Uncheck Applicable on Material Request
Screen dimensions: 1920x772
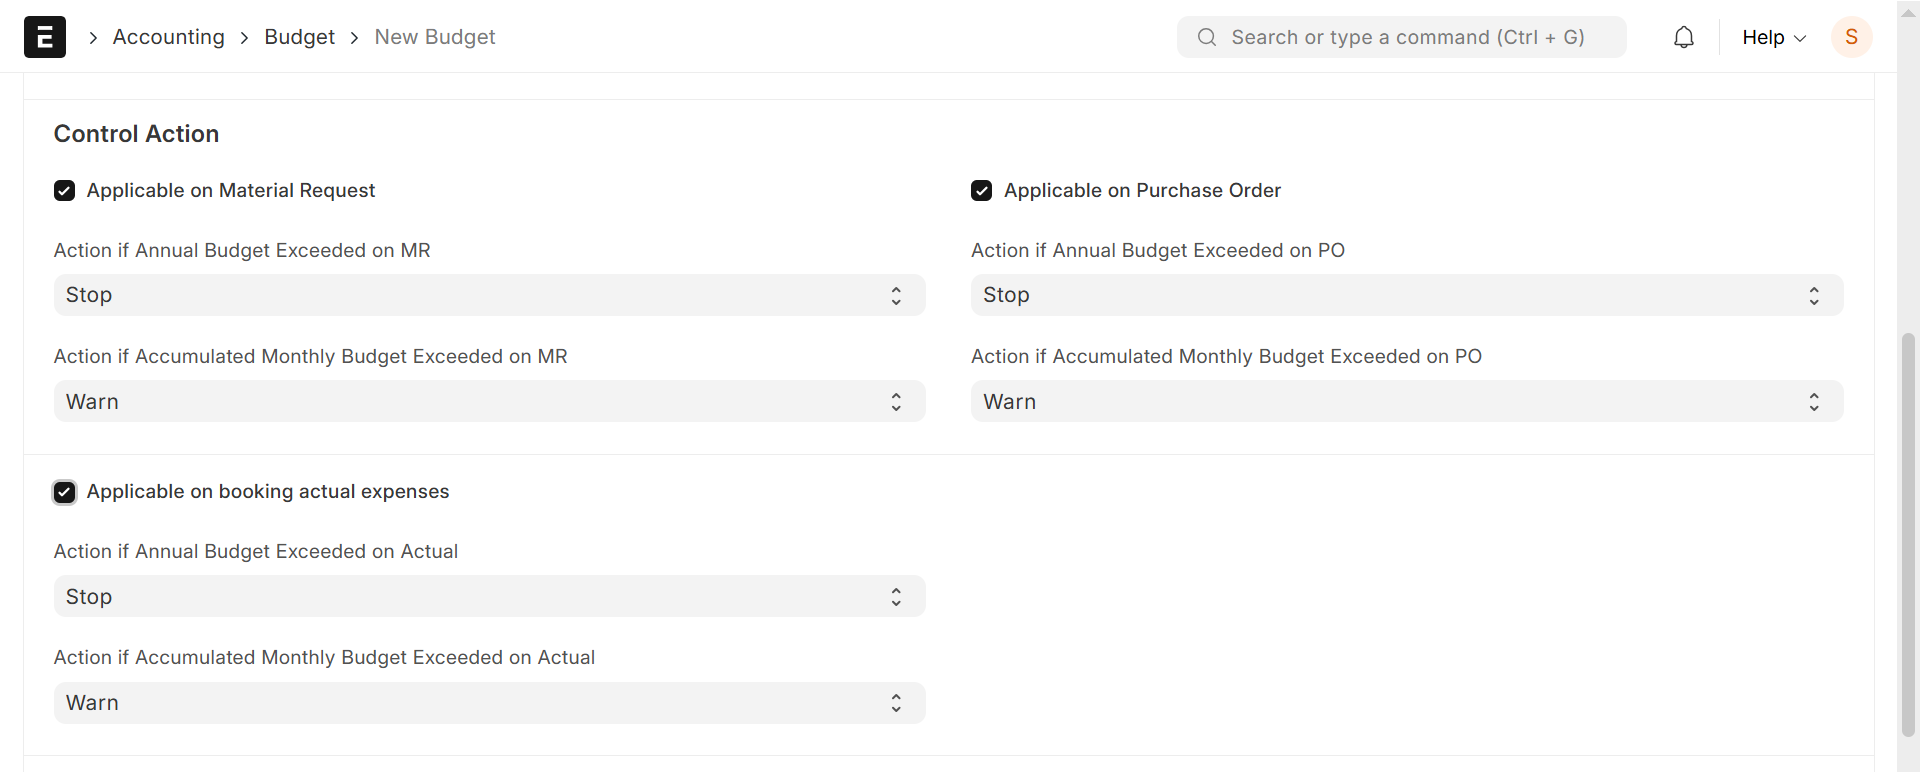pyautogui.click(x=65, y=191)
